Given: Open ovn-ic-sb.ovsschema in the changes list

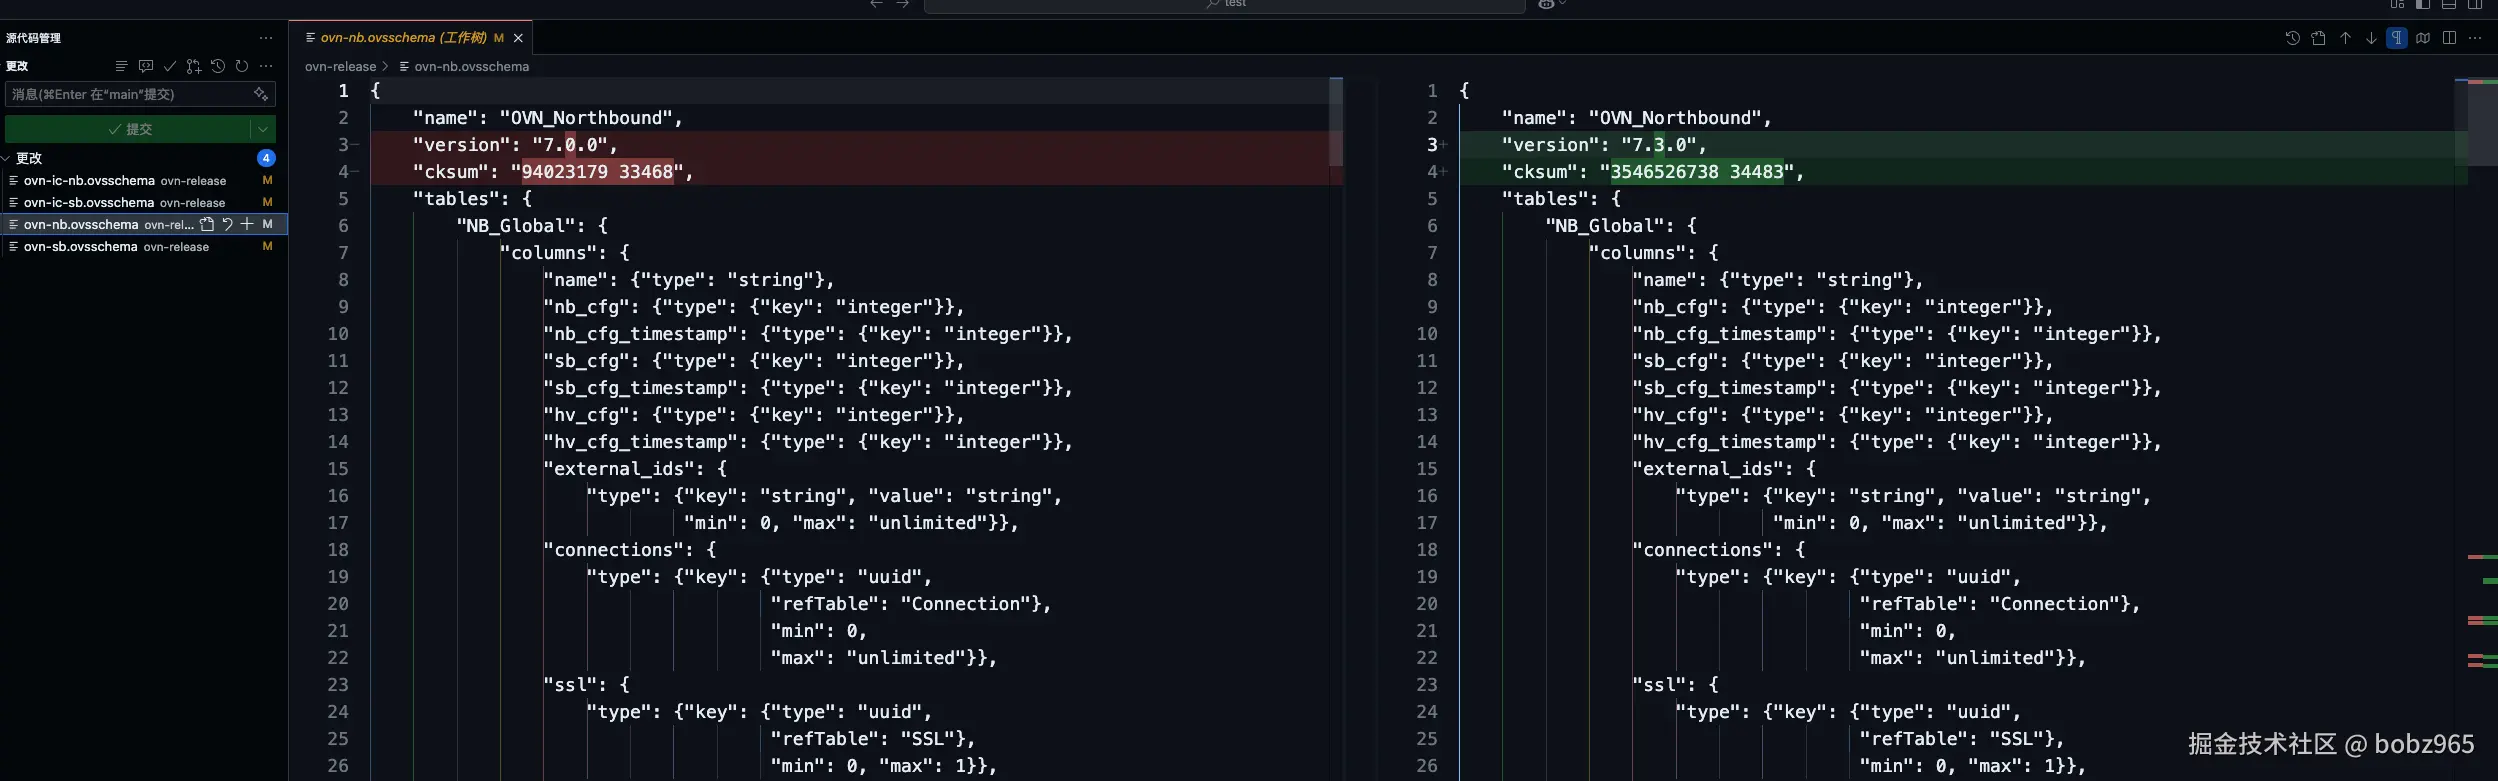Looking at the screenshot, I should (144, 203).
